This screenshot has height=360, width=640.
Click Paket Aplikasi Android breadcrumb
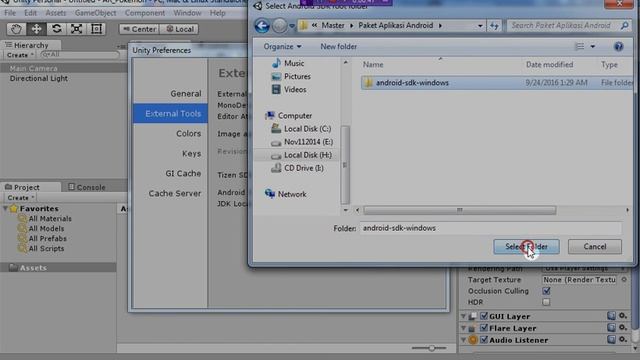coord(396,25)
